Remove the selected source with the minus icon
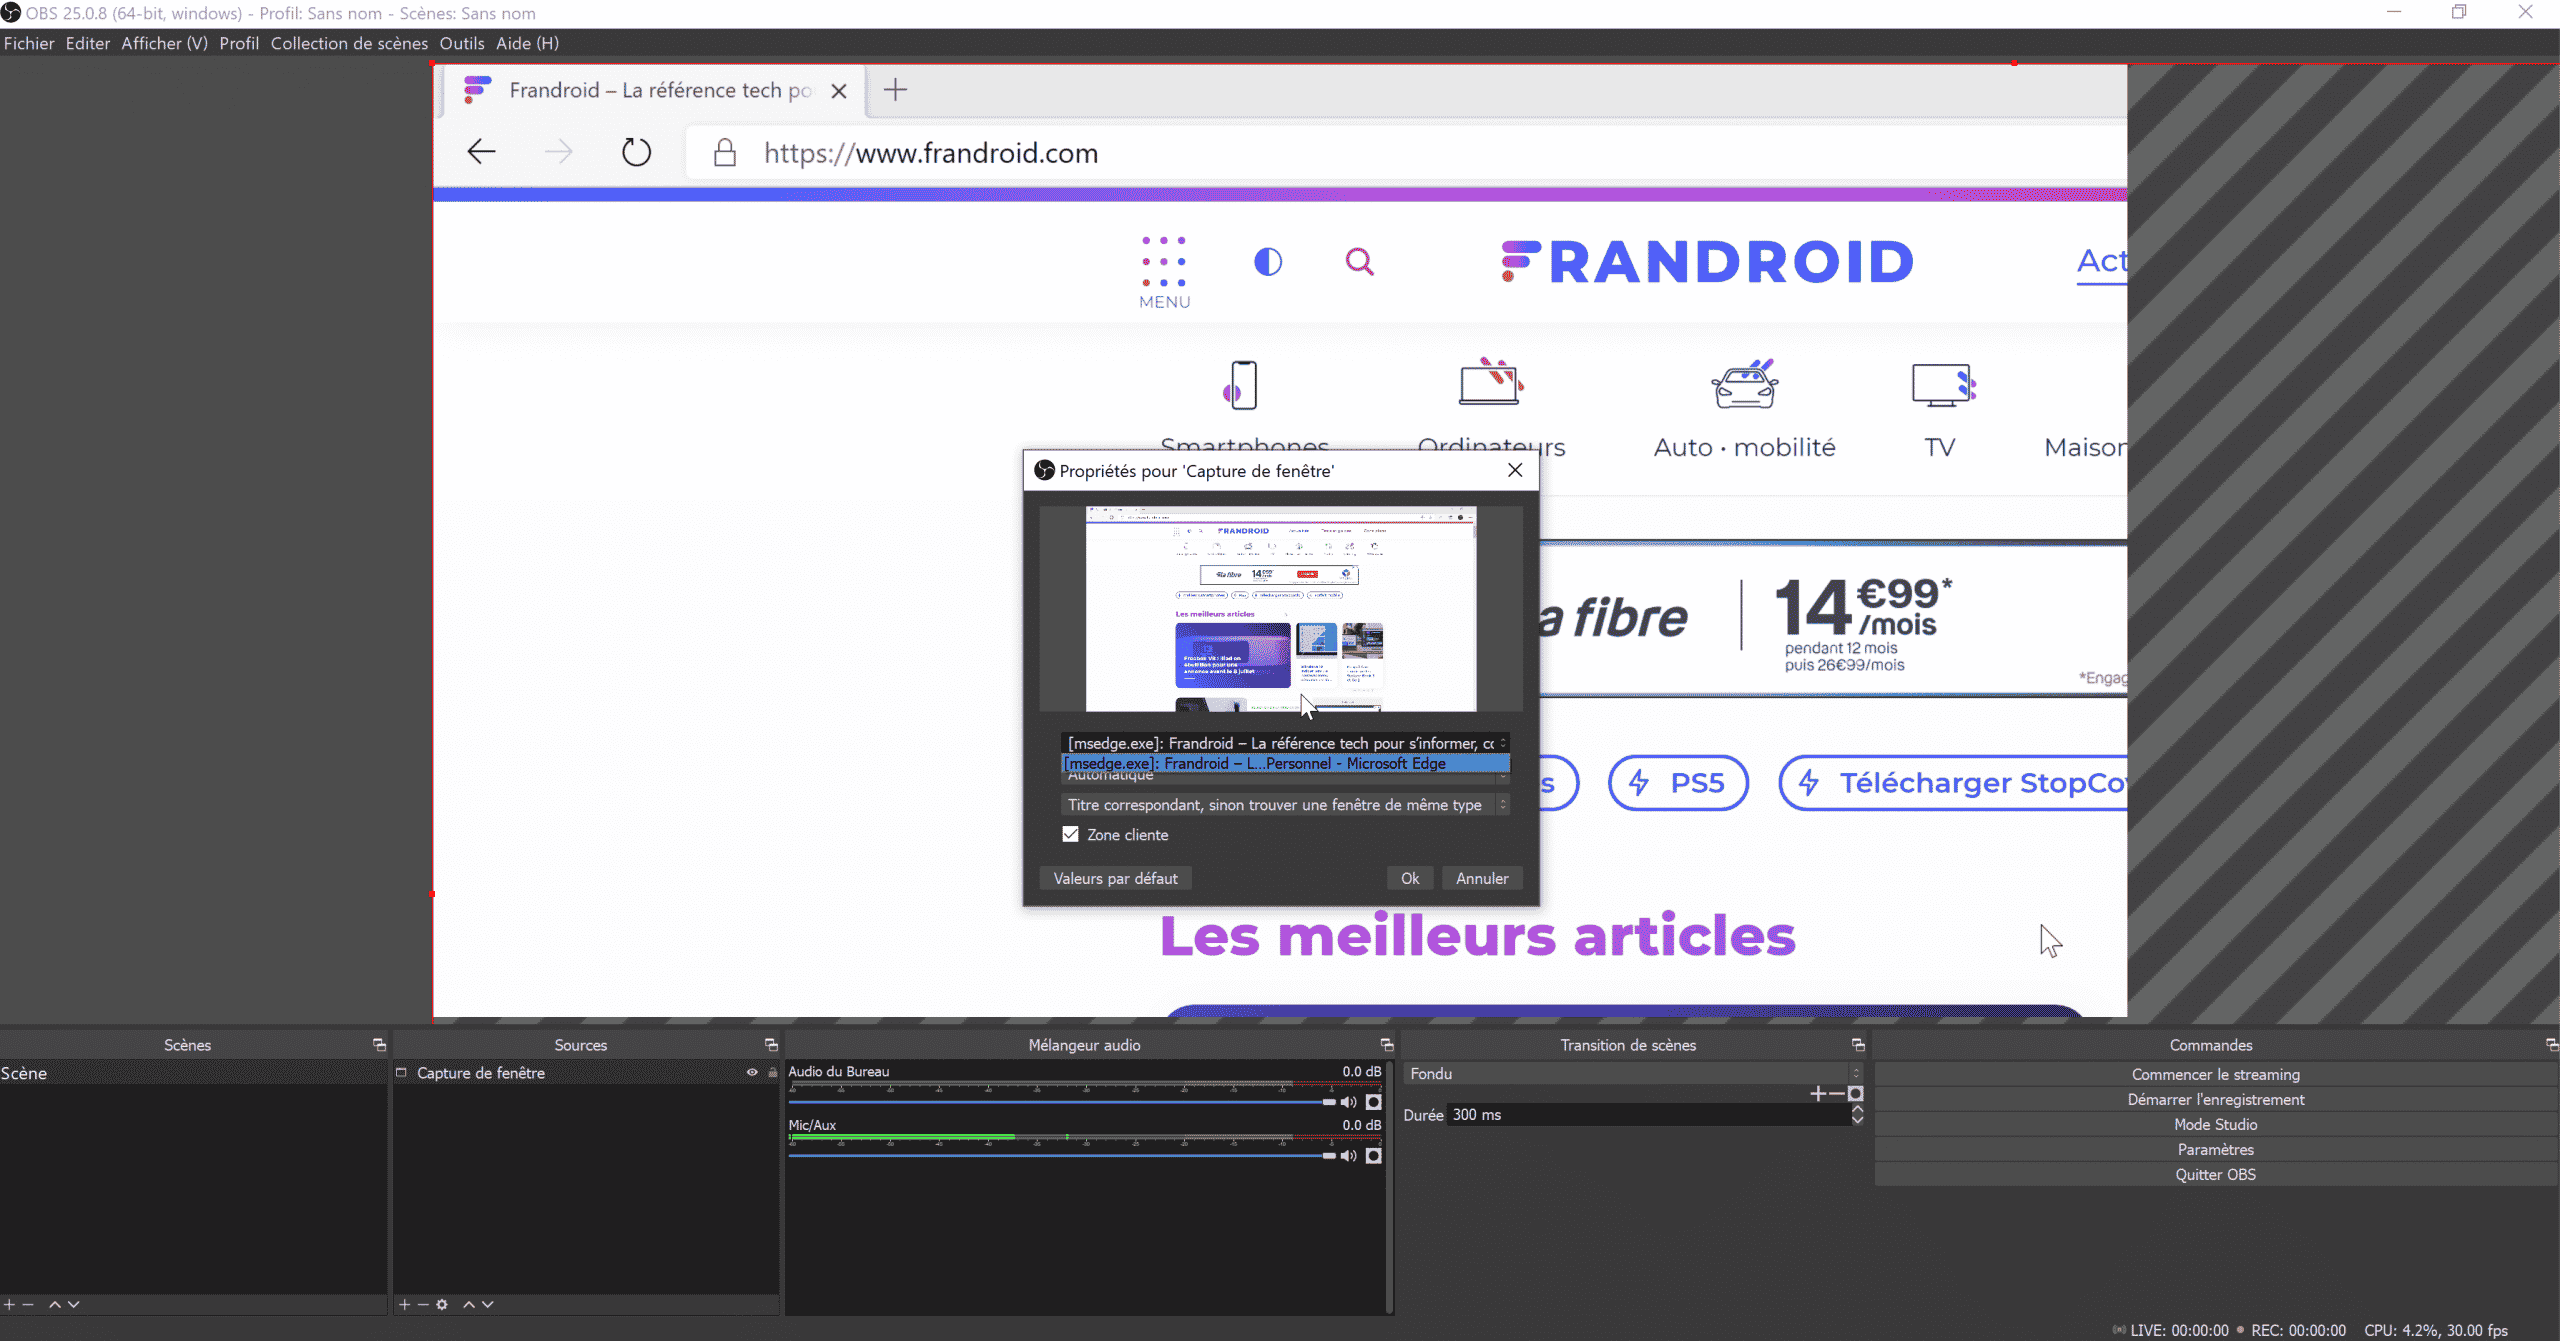The height and width of the screenshot is (1341, 2560). [423, 1304]
